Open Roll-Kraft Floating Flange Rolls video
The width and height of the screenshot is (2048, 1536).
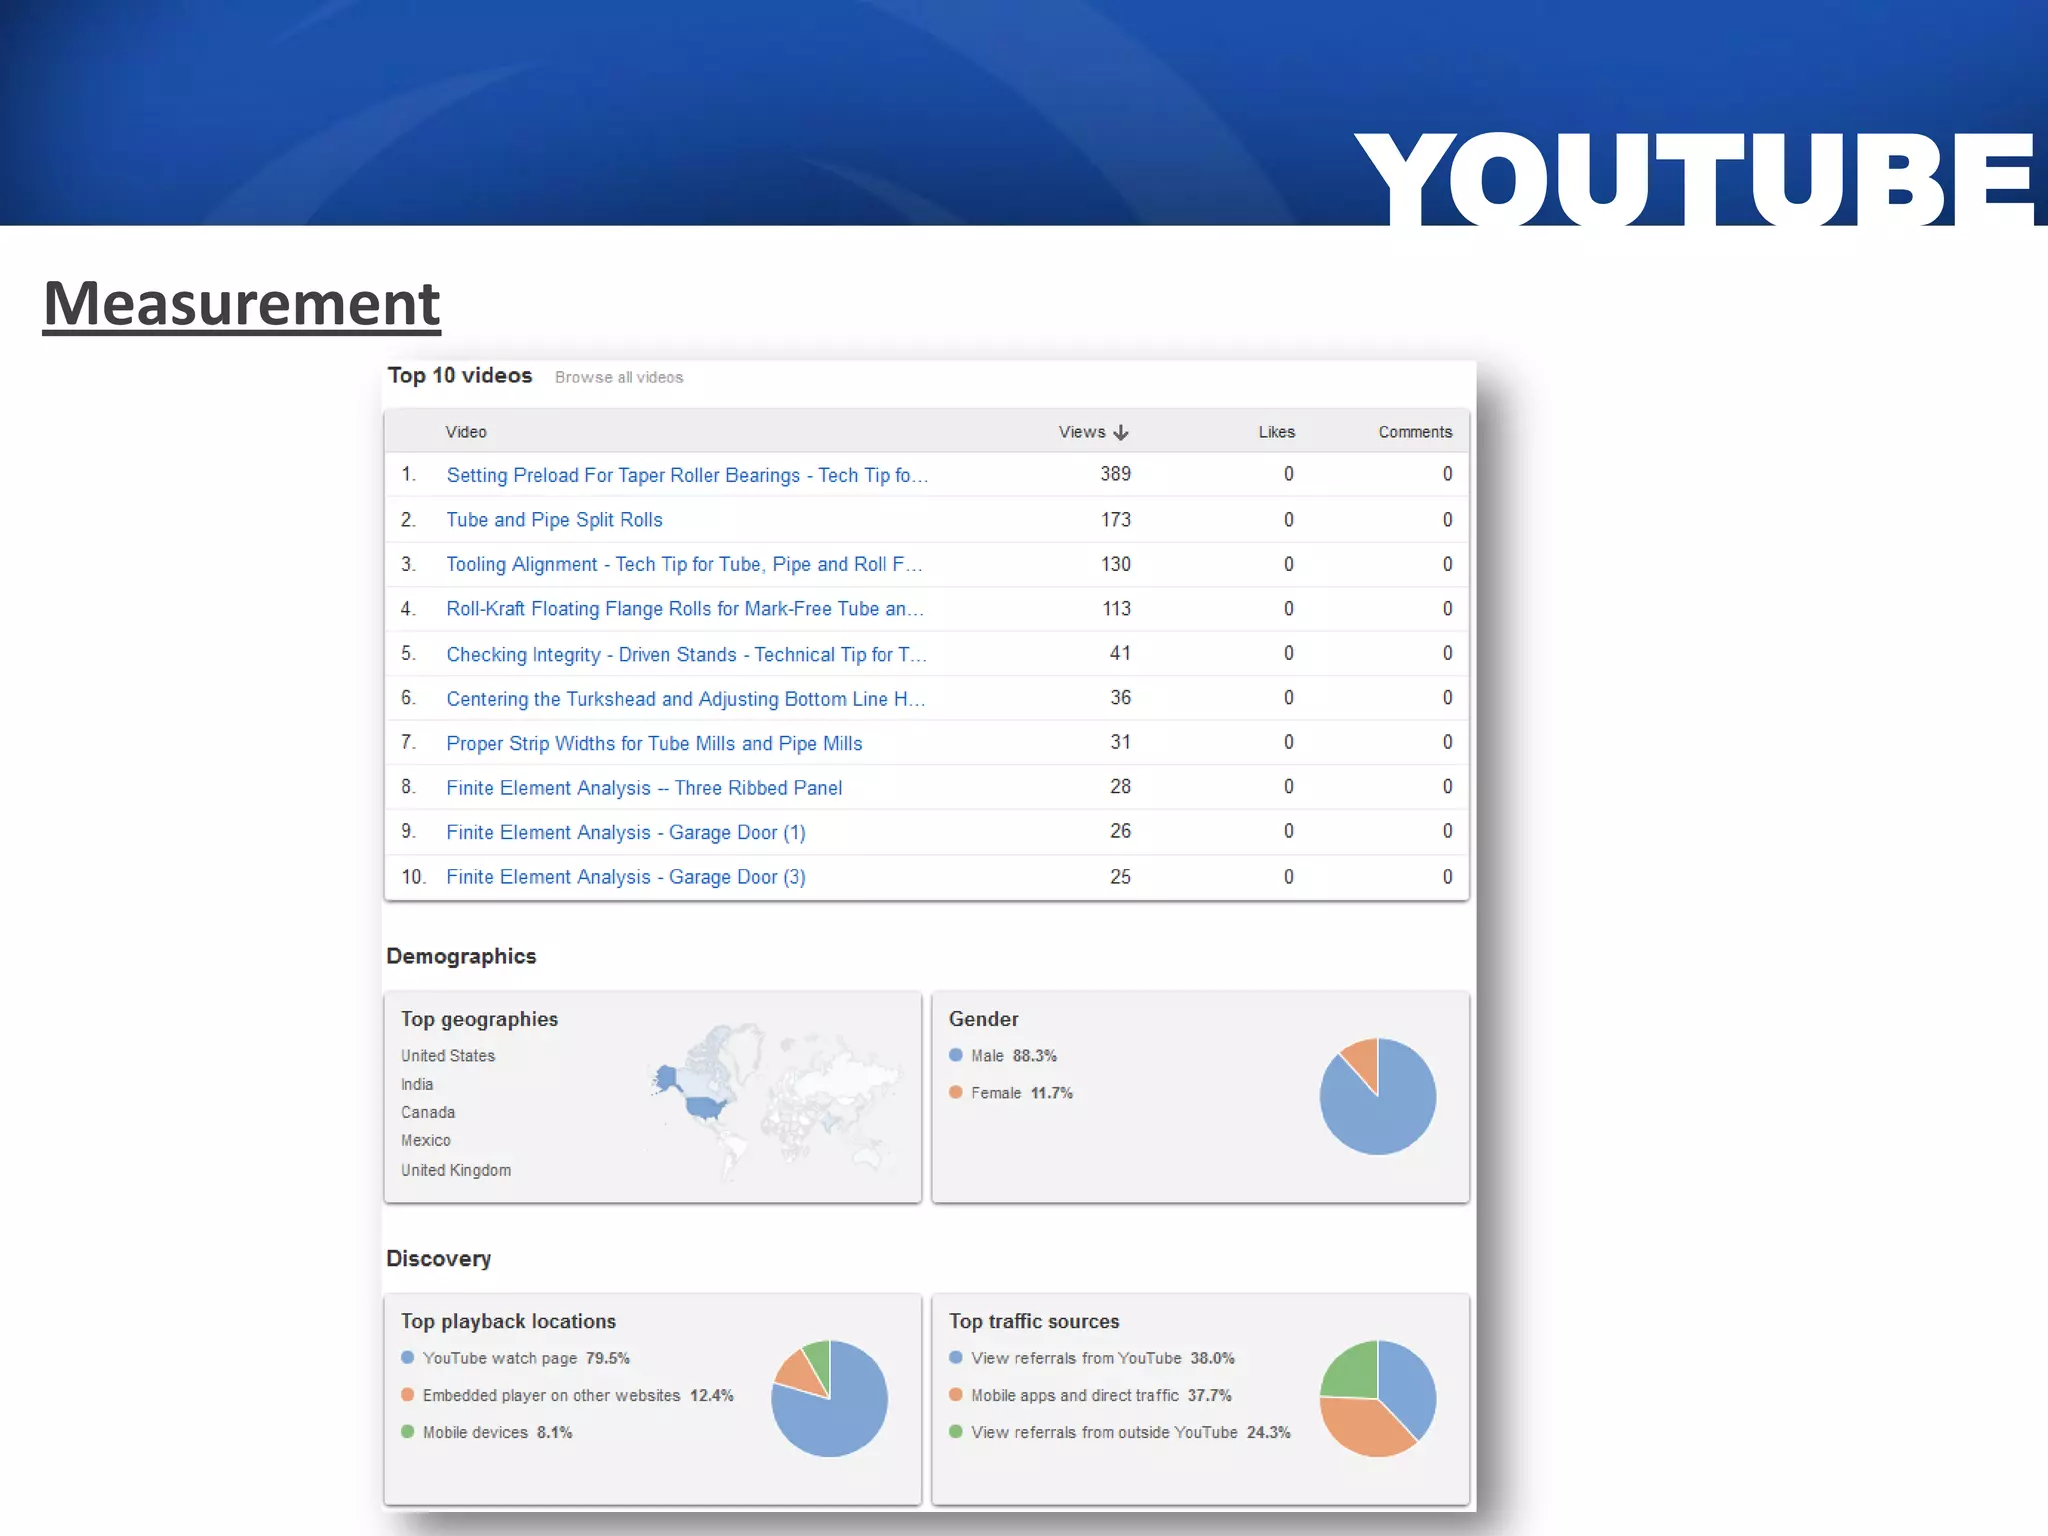pyautogui.click(x=685, y=609)
